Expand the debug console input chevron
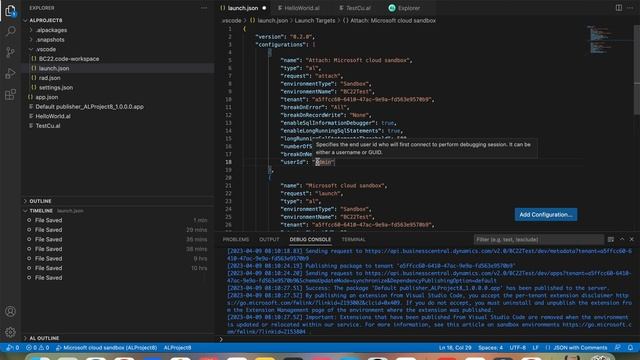The image size is (640, 360). coord(221,339)
